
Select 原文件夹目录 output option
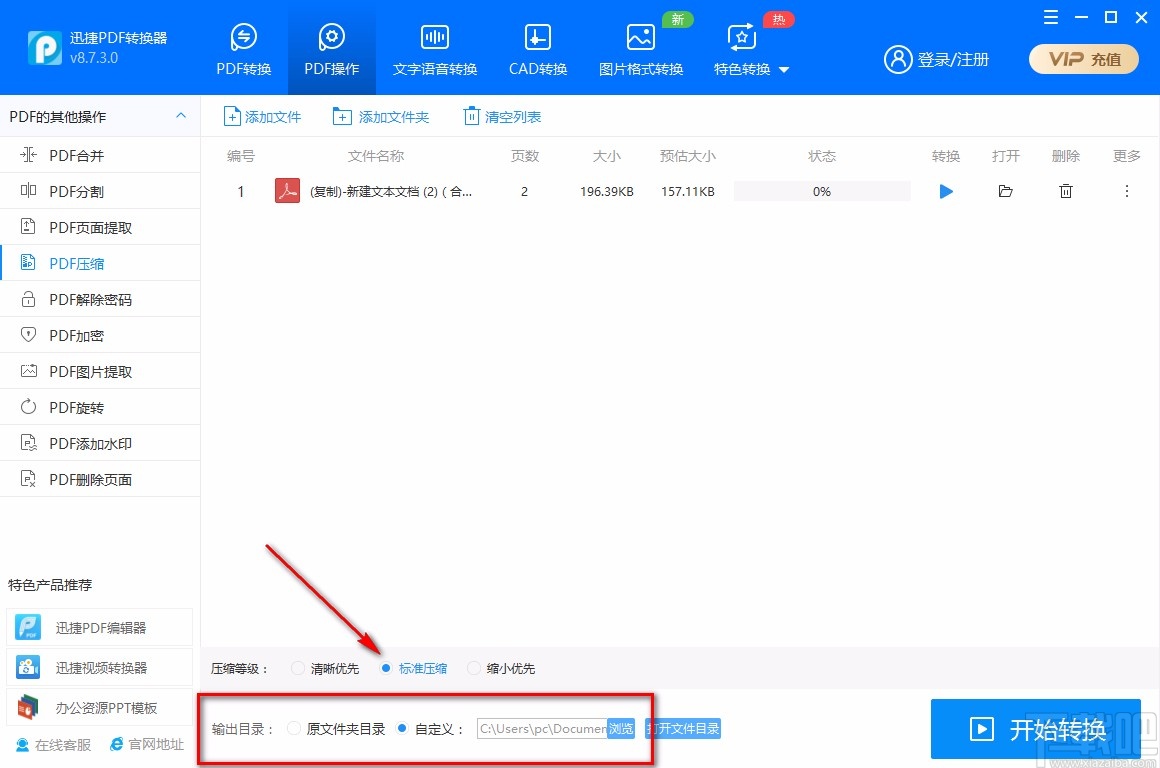337,729
